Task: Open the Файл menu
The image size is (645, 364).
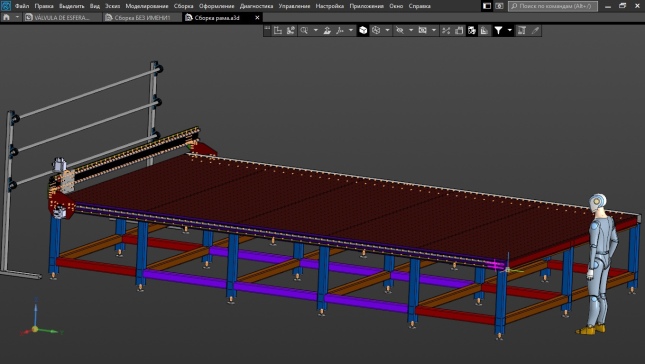Action: tap(22, 6)
